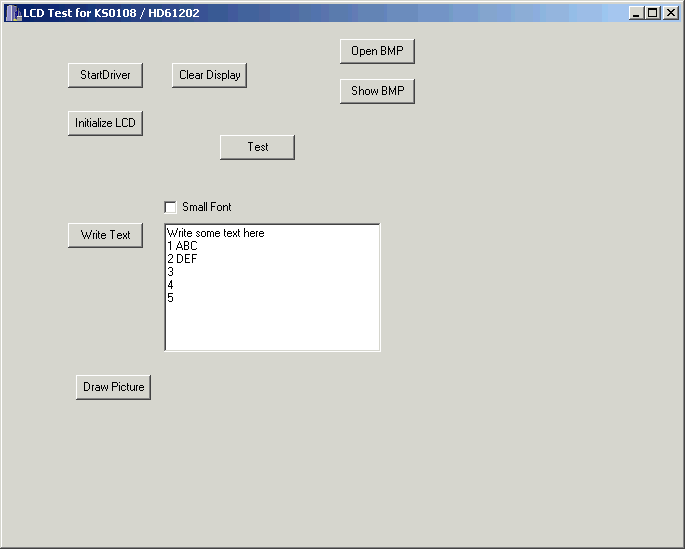685x549 pixels.
Task: Click the Draw Picture button
Action: 114,387
